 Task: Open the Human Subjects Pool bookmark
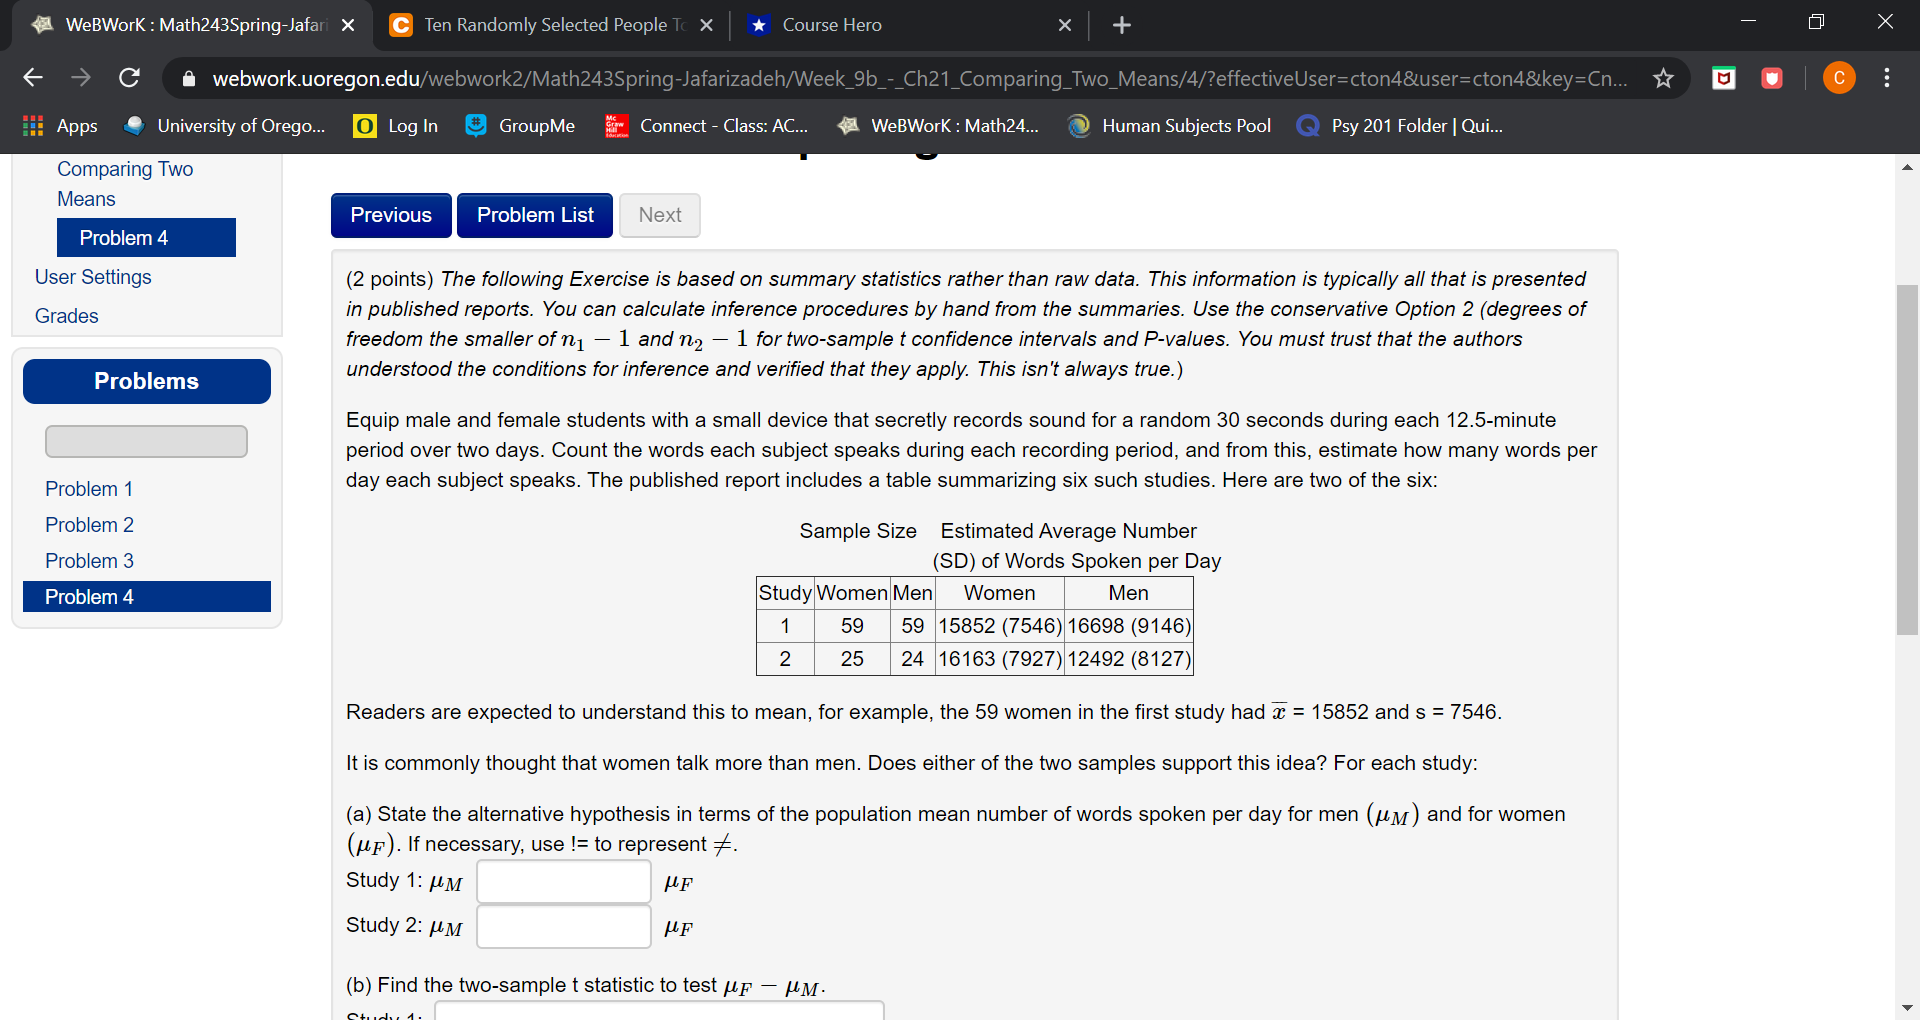[x=1168, y=125]
